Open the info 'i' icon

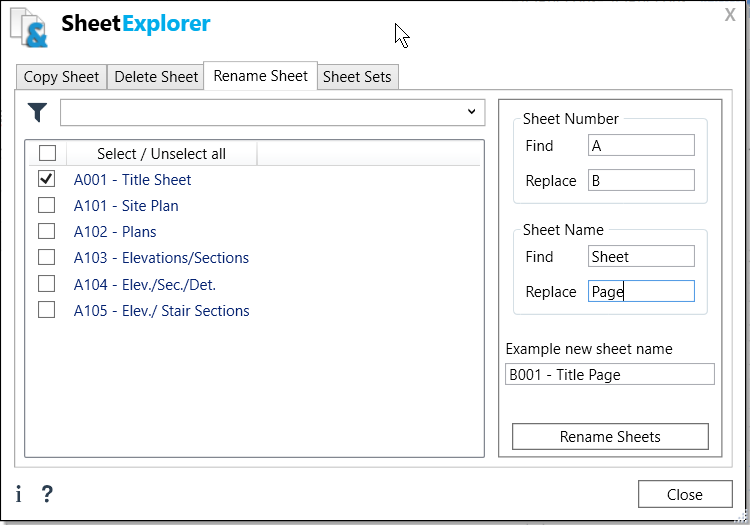pos(19,494)
